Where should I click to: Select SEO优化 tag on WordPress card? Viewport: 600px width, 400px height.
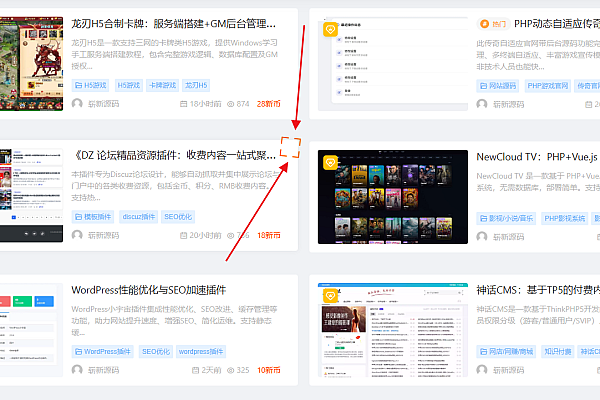click(x=156, y=351)
